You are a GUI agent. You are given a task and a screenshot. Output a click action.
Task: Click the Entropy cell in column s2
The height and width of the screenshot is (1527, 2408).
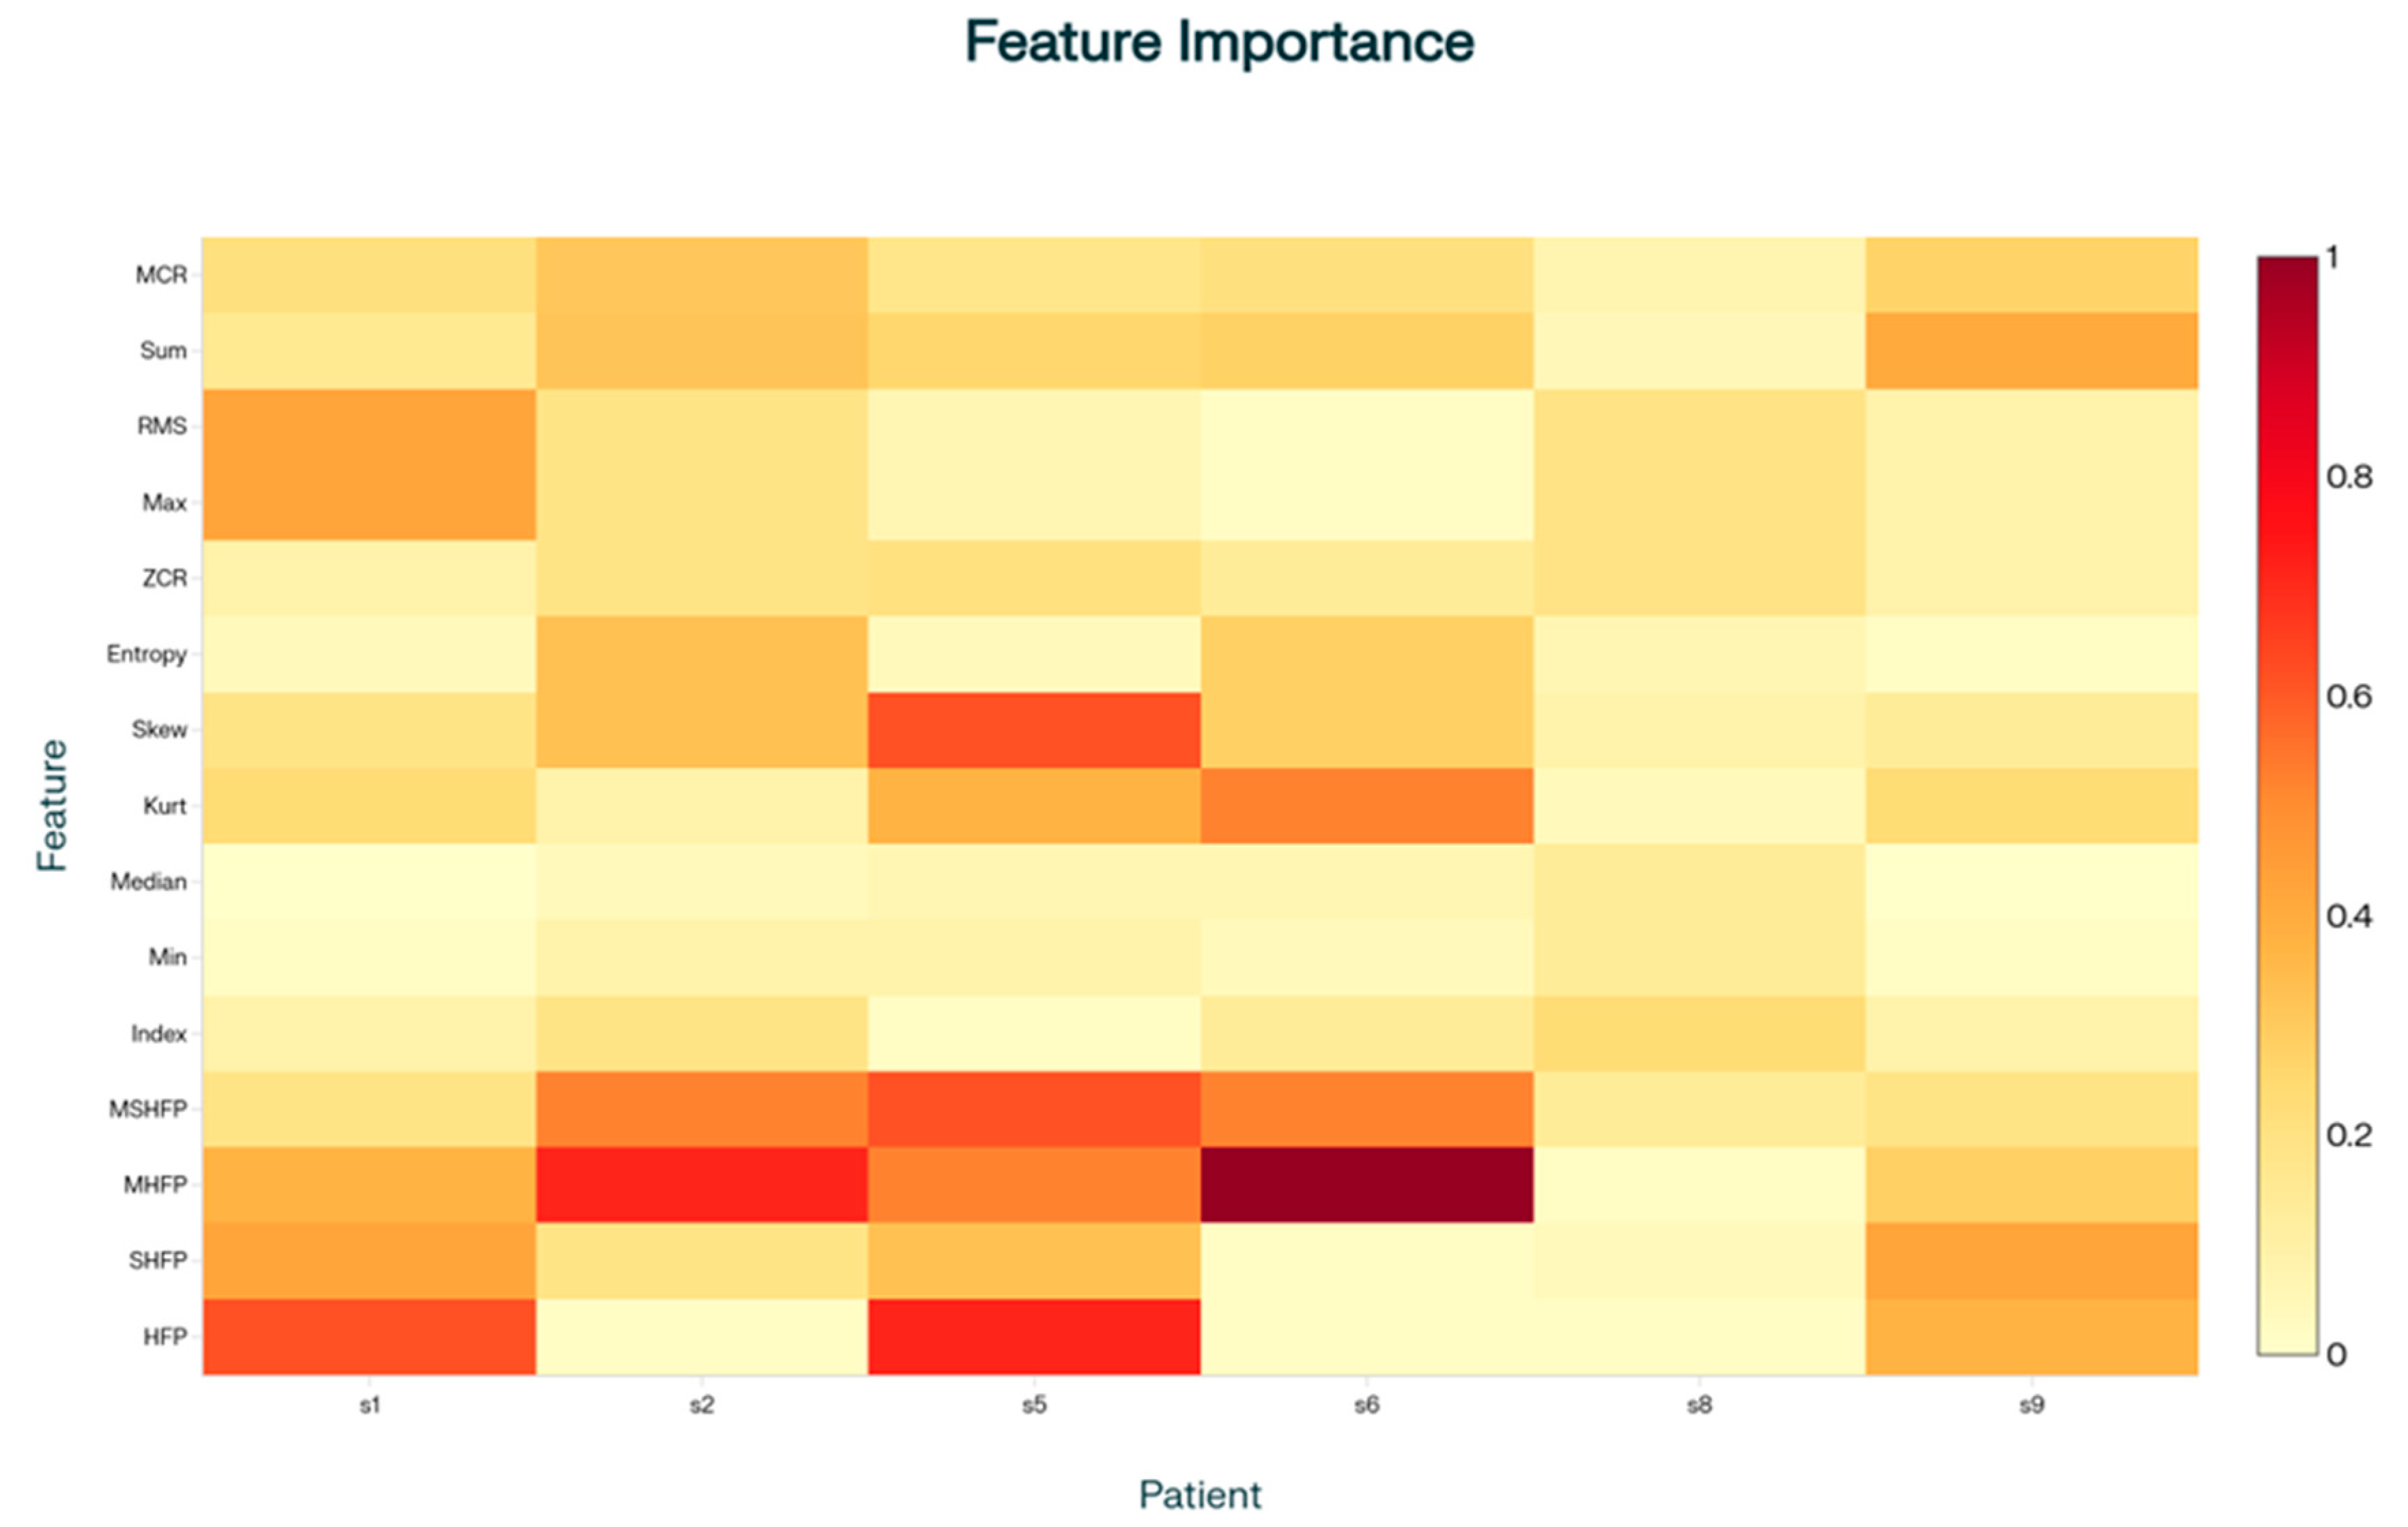(701, 654)
